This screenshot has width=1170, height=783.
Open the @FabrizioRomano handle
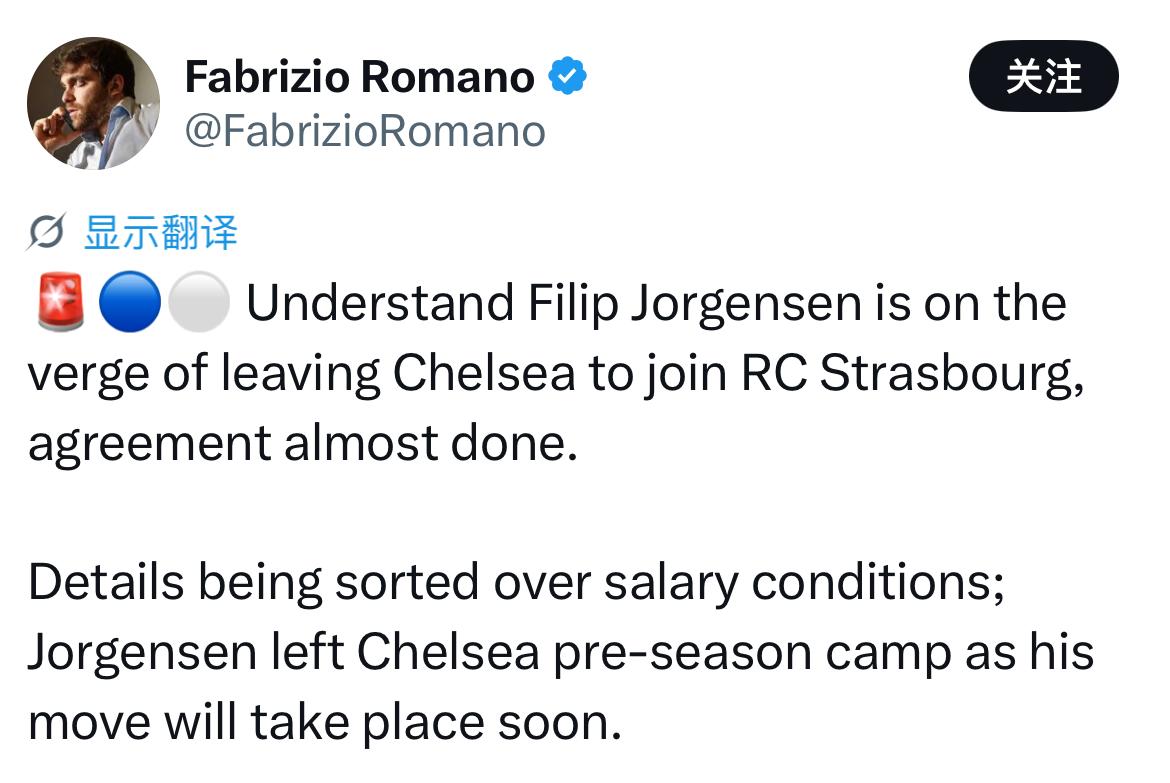tap(365, 132)
